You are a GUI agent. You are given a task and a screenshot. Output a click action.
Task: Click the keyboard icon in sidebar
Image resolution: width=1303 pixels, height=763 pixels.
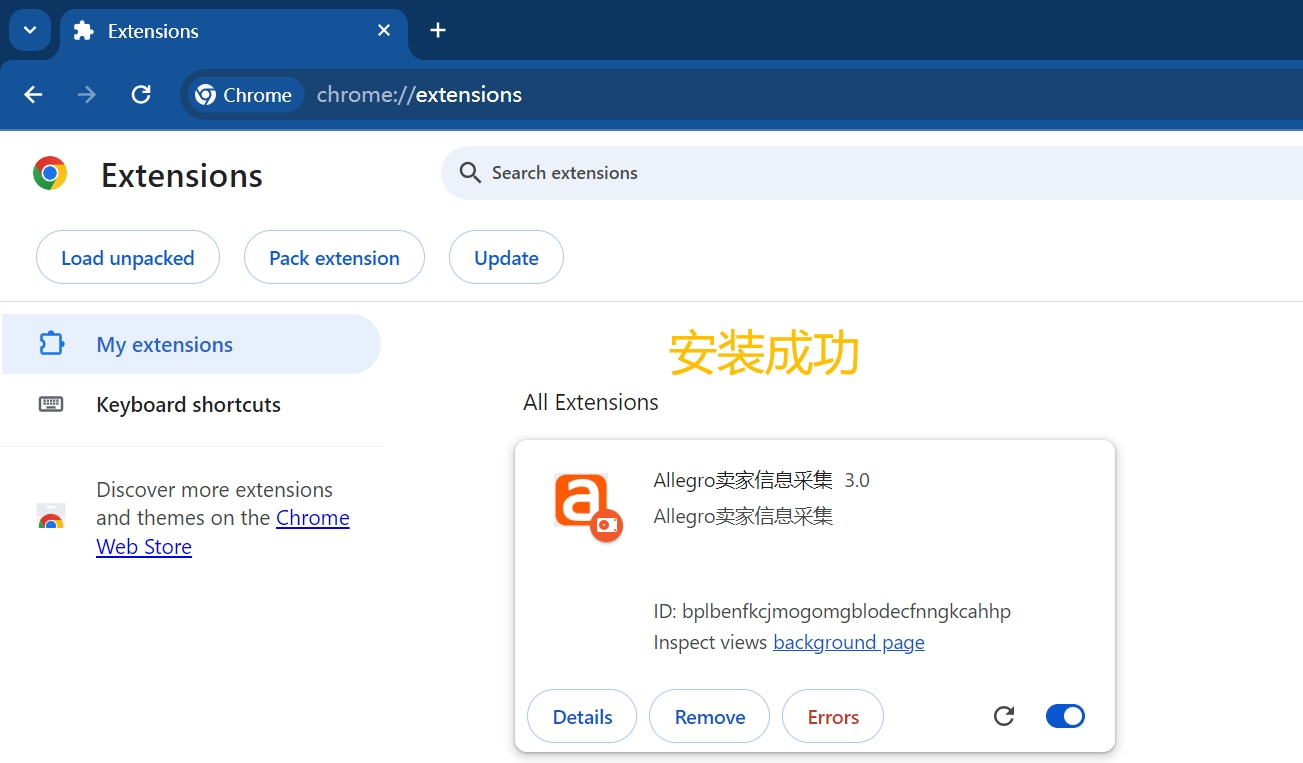pyautogui.click(x=51, y=404)
